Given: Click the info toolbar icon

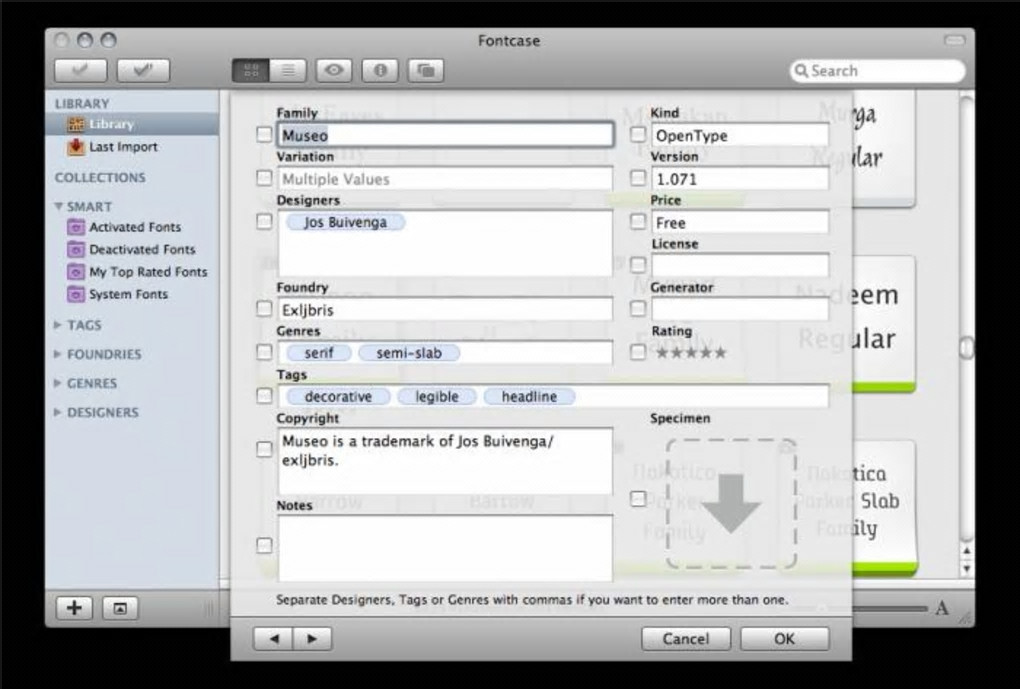Looking at the screenshot, I should click(x=381, y=70).
